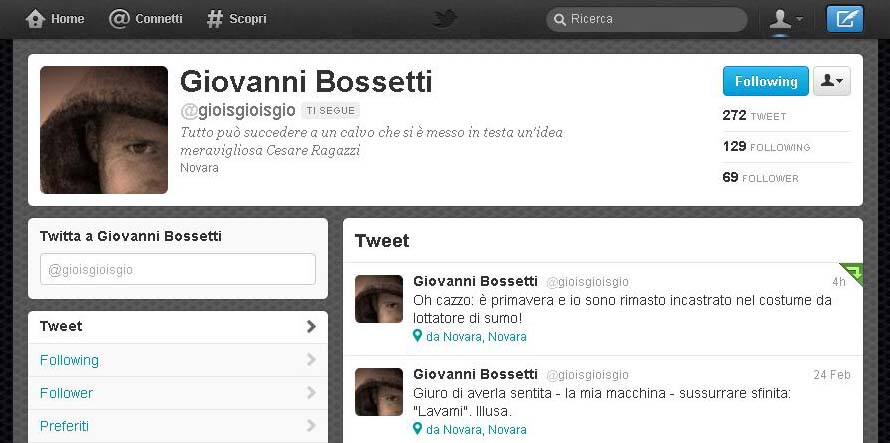Click the Twitter bird logo
The height and width of the screenshot is (443, 890).
click(445, 19)
